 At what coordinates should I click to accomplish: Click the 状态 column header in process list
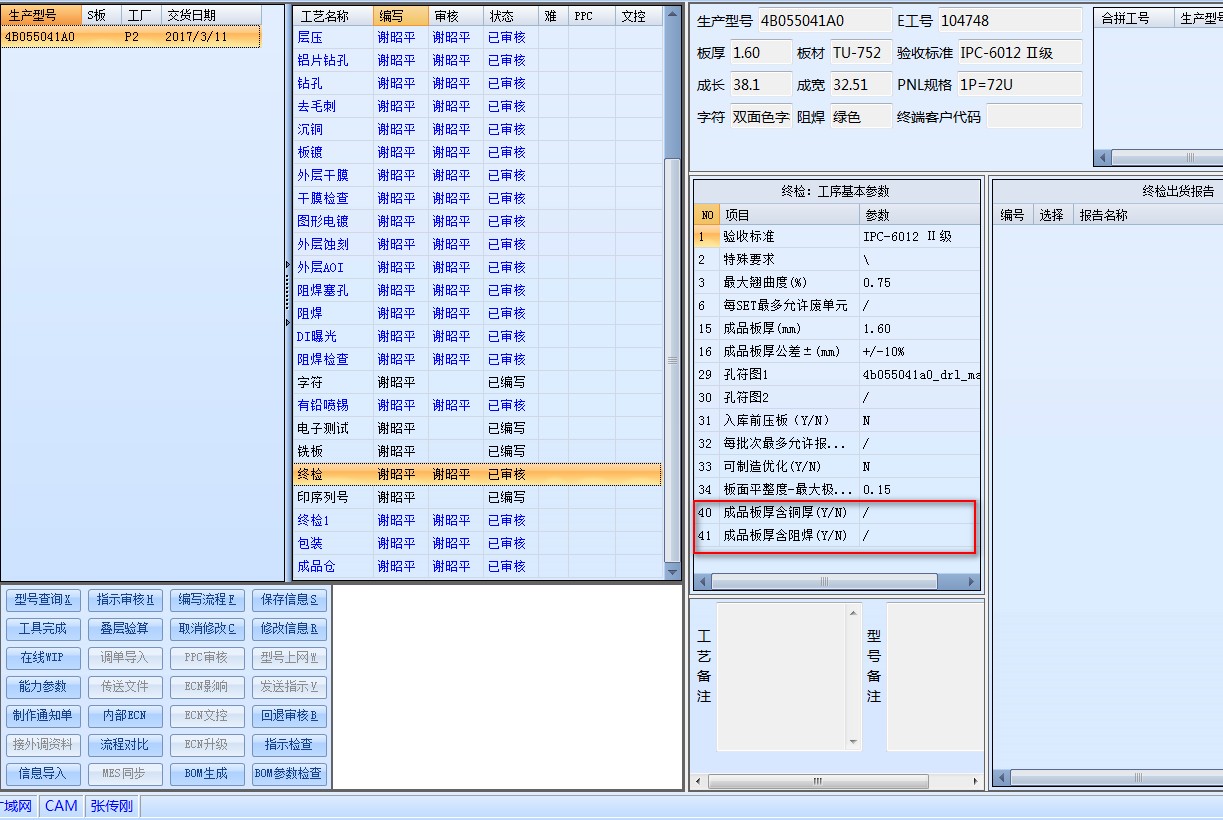click(x=511, y=16)
